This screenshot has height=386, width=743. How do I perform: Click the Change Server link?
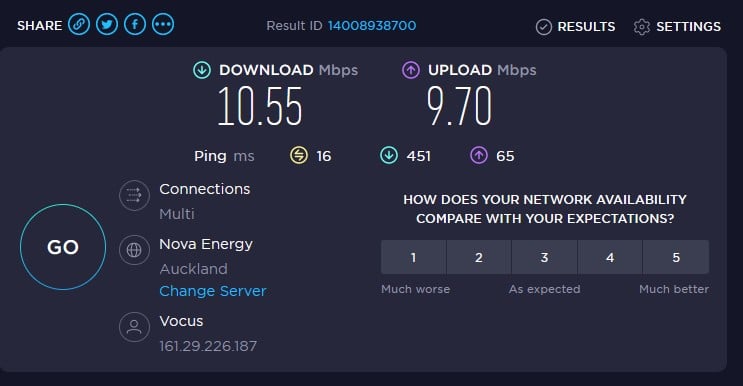[x=213, y=291]
